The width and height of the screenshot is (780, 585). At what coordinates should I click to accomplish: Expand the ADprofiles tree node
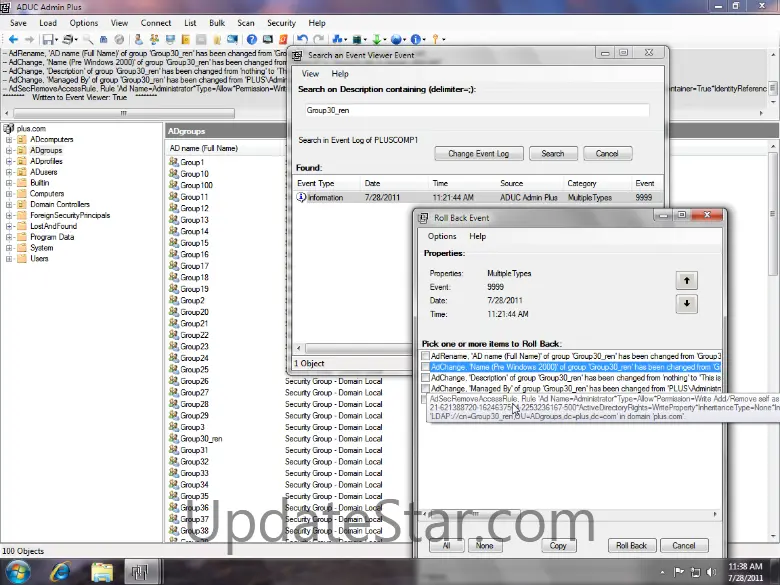pos(8,161)
